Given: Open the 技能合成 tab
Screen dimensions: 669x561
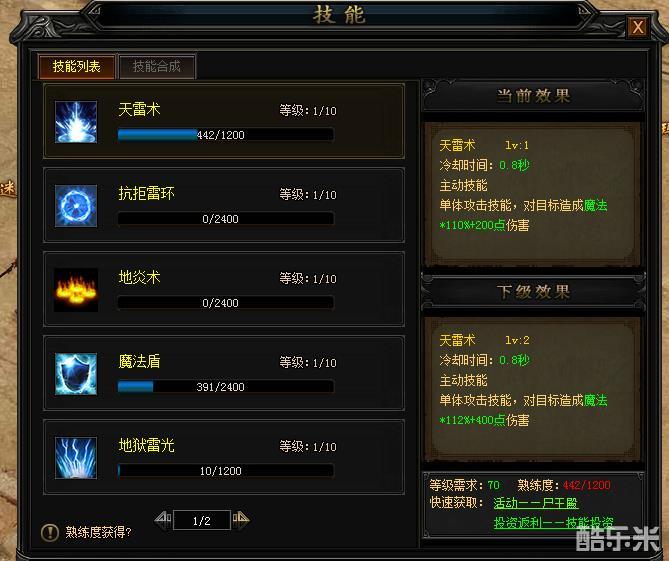Looking at the screenshot, I should coord(157,67).
